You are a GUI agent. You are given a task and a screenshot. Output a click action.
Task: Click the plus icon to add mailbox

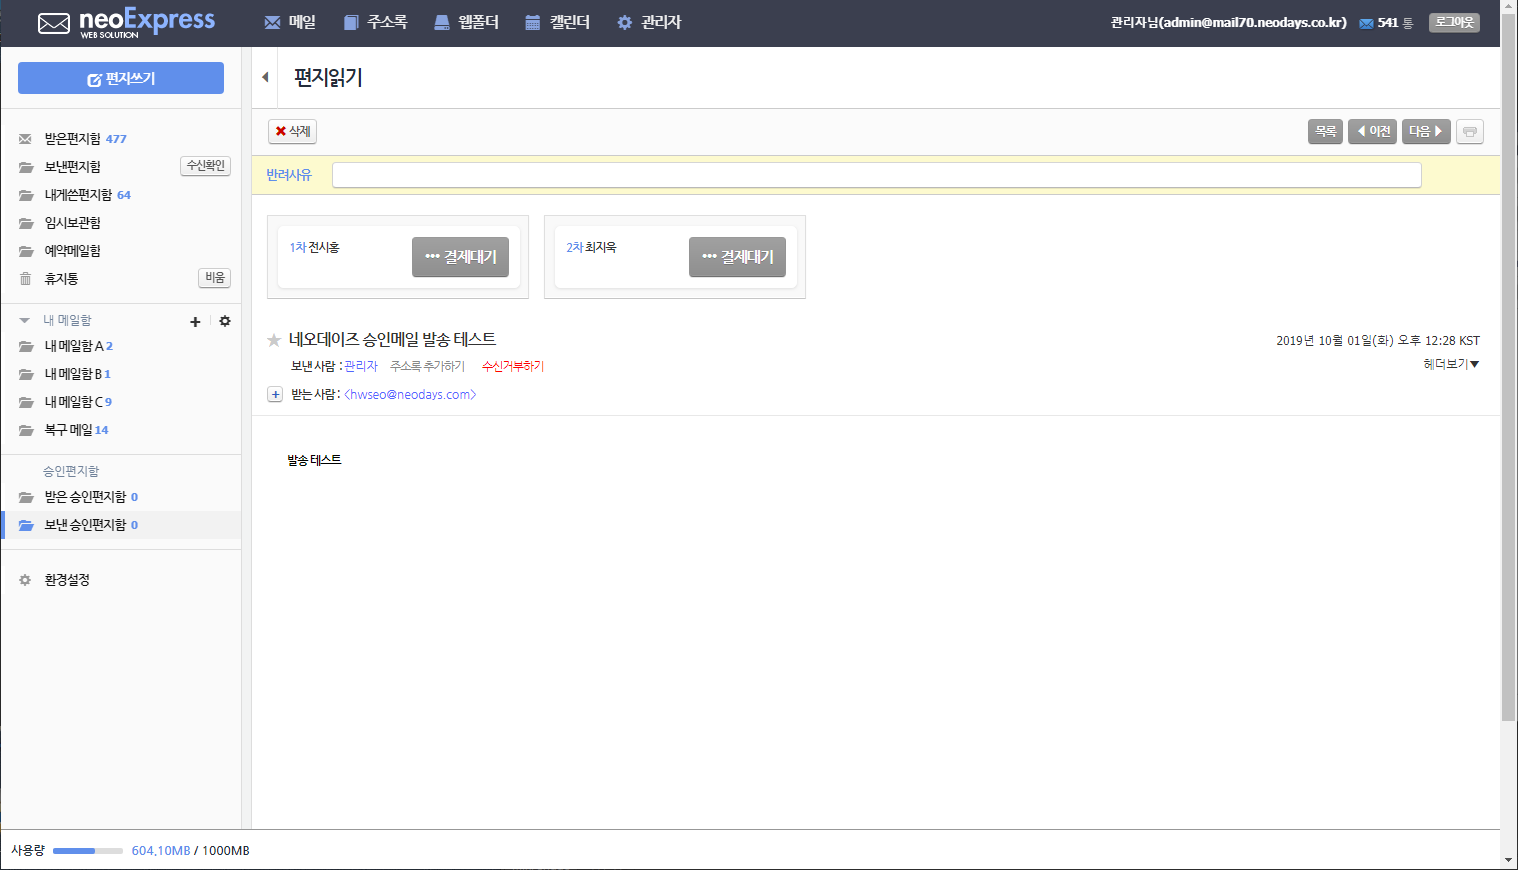tap(195, 322)
